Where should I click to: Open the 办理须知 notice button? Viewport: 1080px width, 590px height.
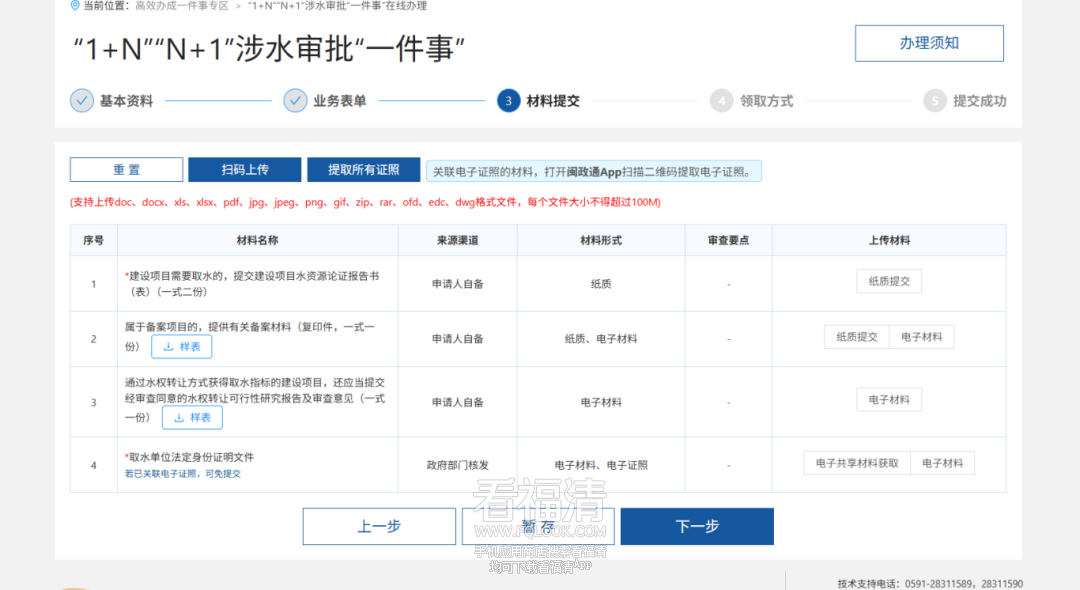pyautogui.click(x=929, y=43)
